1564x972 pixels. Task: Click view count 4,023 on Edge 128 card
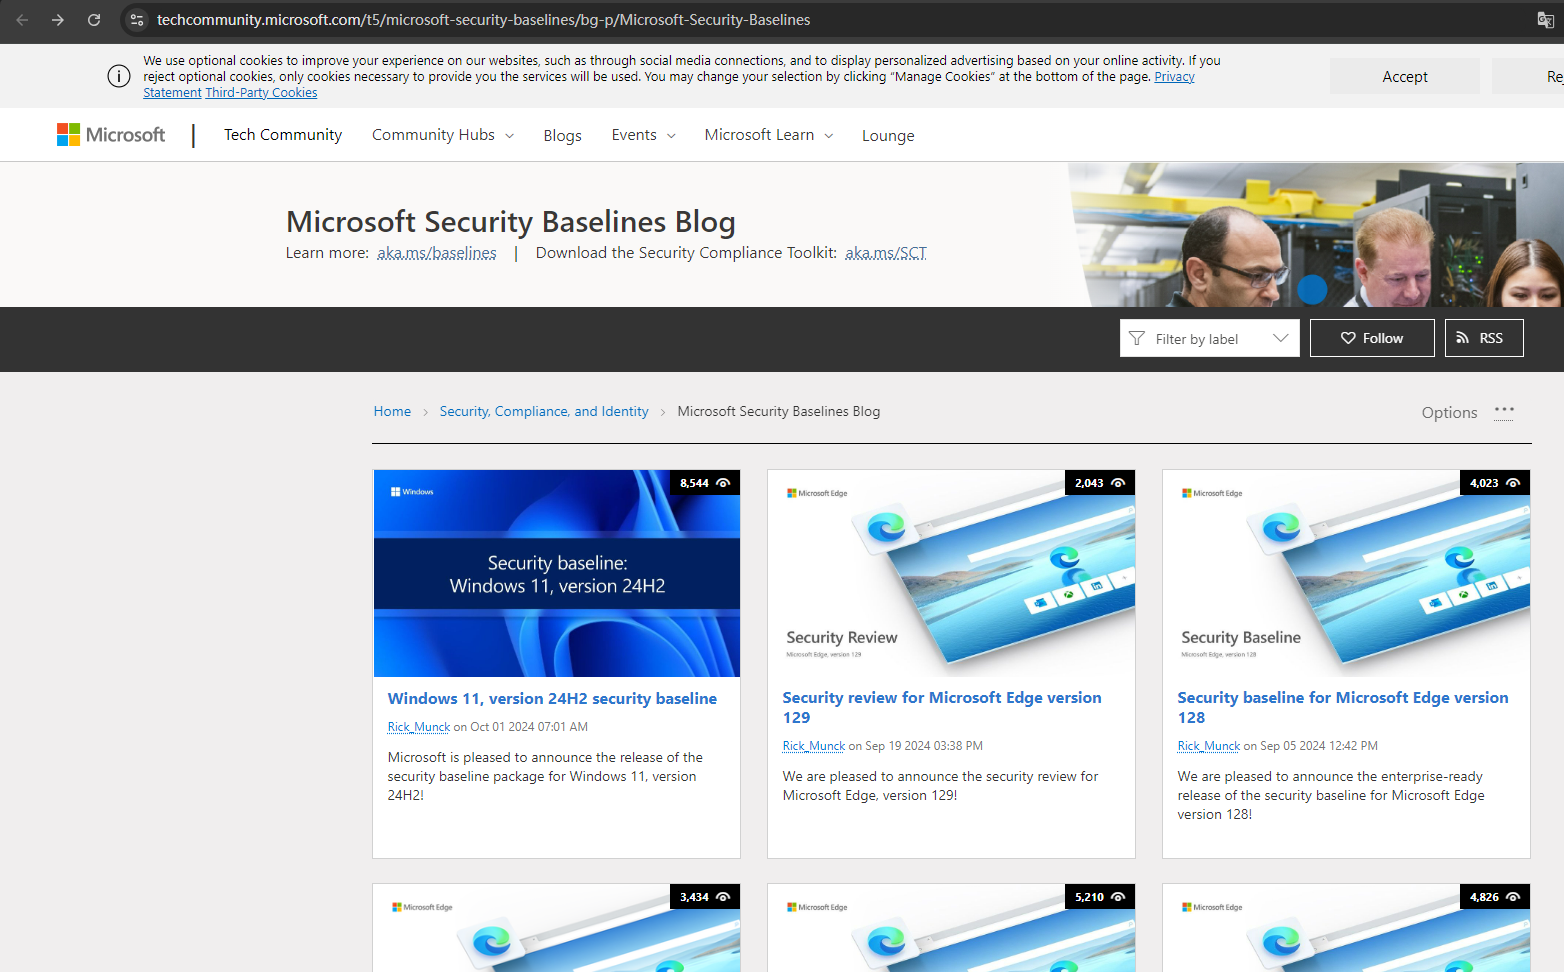click(x=1495, y=483)
